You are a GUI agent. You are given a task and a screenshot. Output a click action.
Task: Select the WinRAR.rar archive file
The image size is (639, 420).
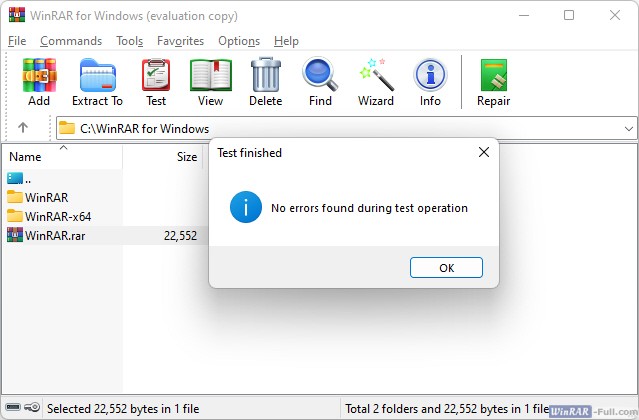click(55, 235)
